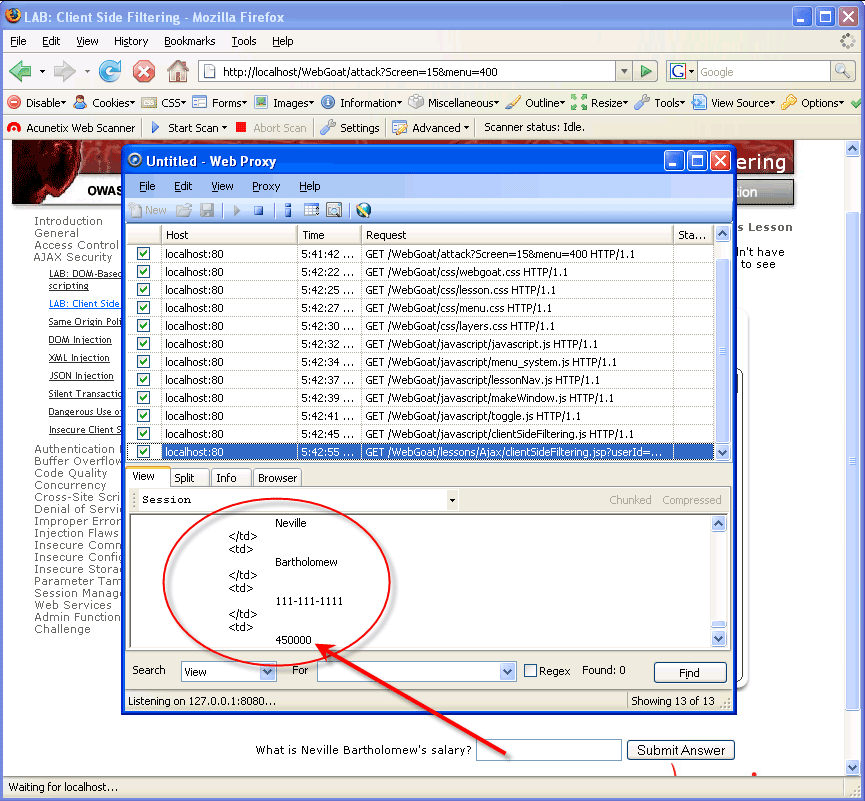Open Acunetix Advanced dropdown
The height and width of the screenshot is (801, 865).
(x=431, y=128)
